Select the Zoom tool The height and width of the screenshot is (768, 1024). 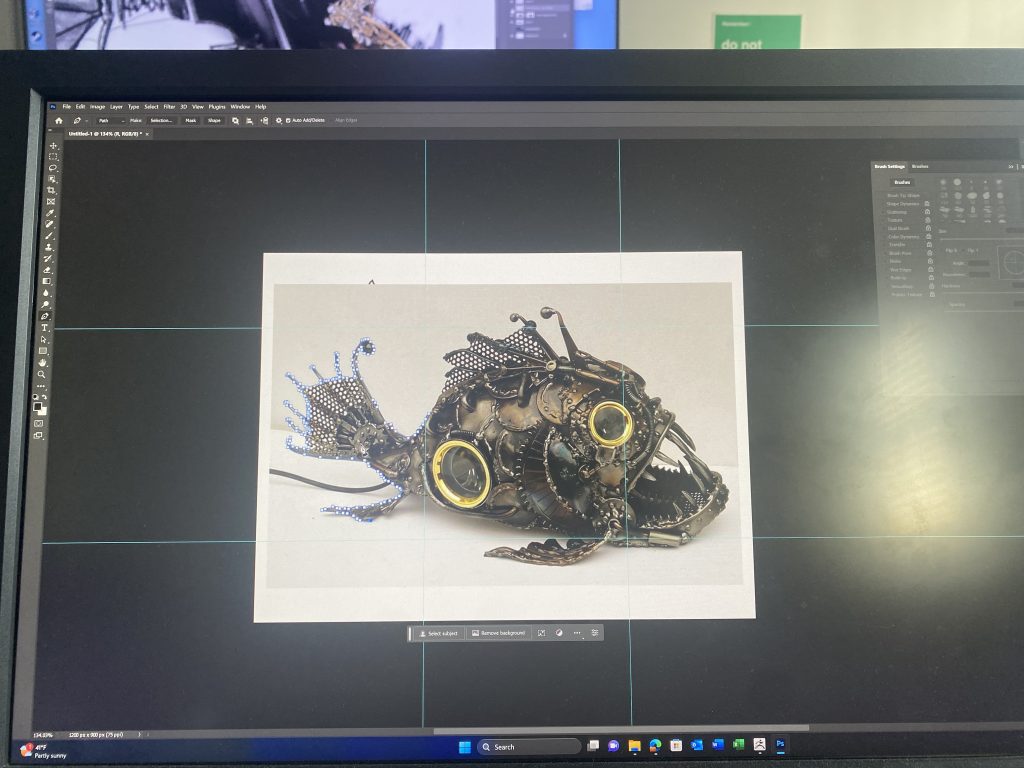click(x=42, y=374)
